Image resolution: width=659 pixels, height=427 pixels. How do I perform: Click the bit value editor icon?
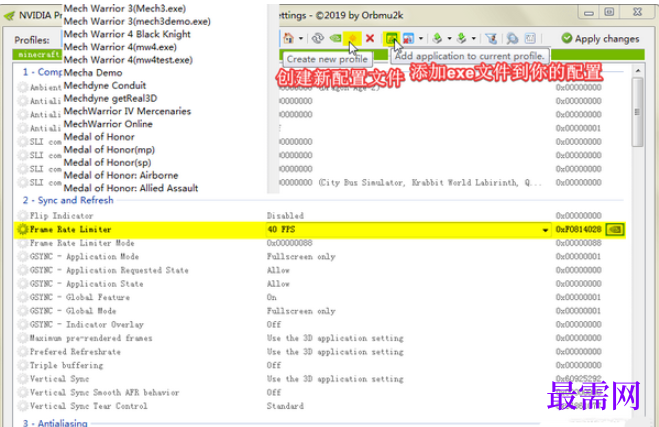tap(530, 38)
